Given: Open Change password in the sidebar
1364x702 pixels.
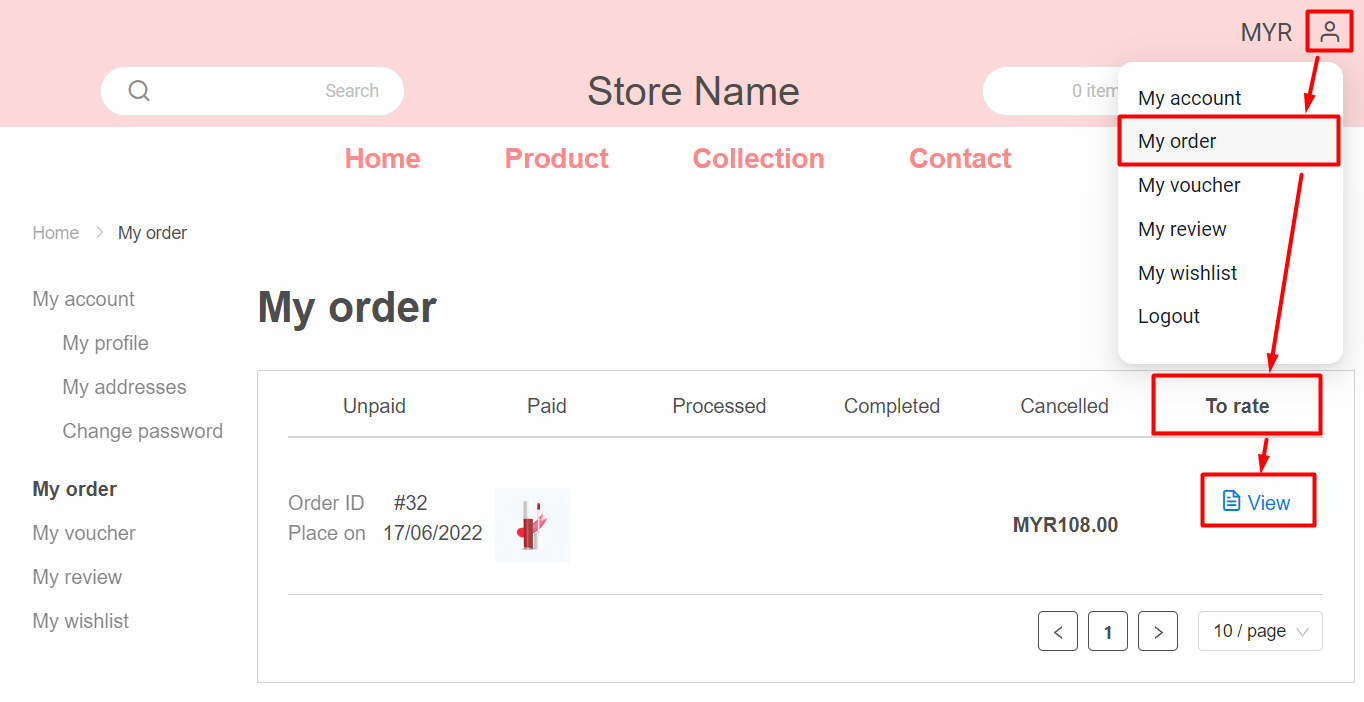Looking at the screenshot, I should click(x=143, y=431).
